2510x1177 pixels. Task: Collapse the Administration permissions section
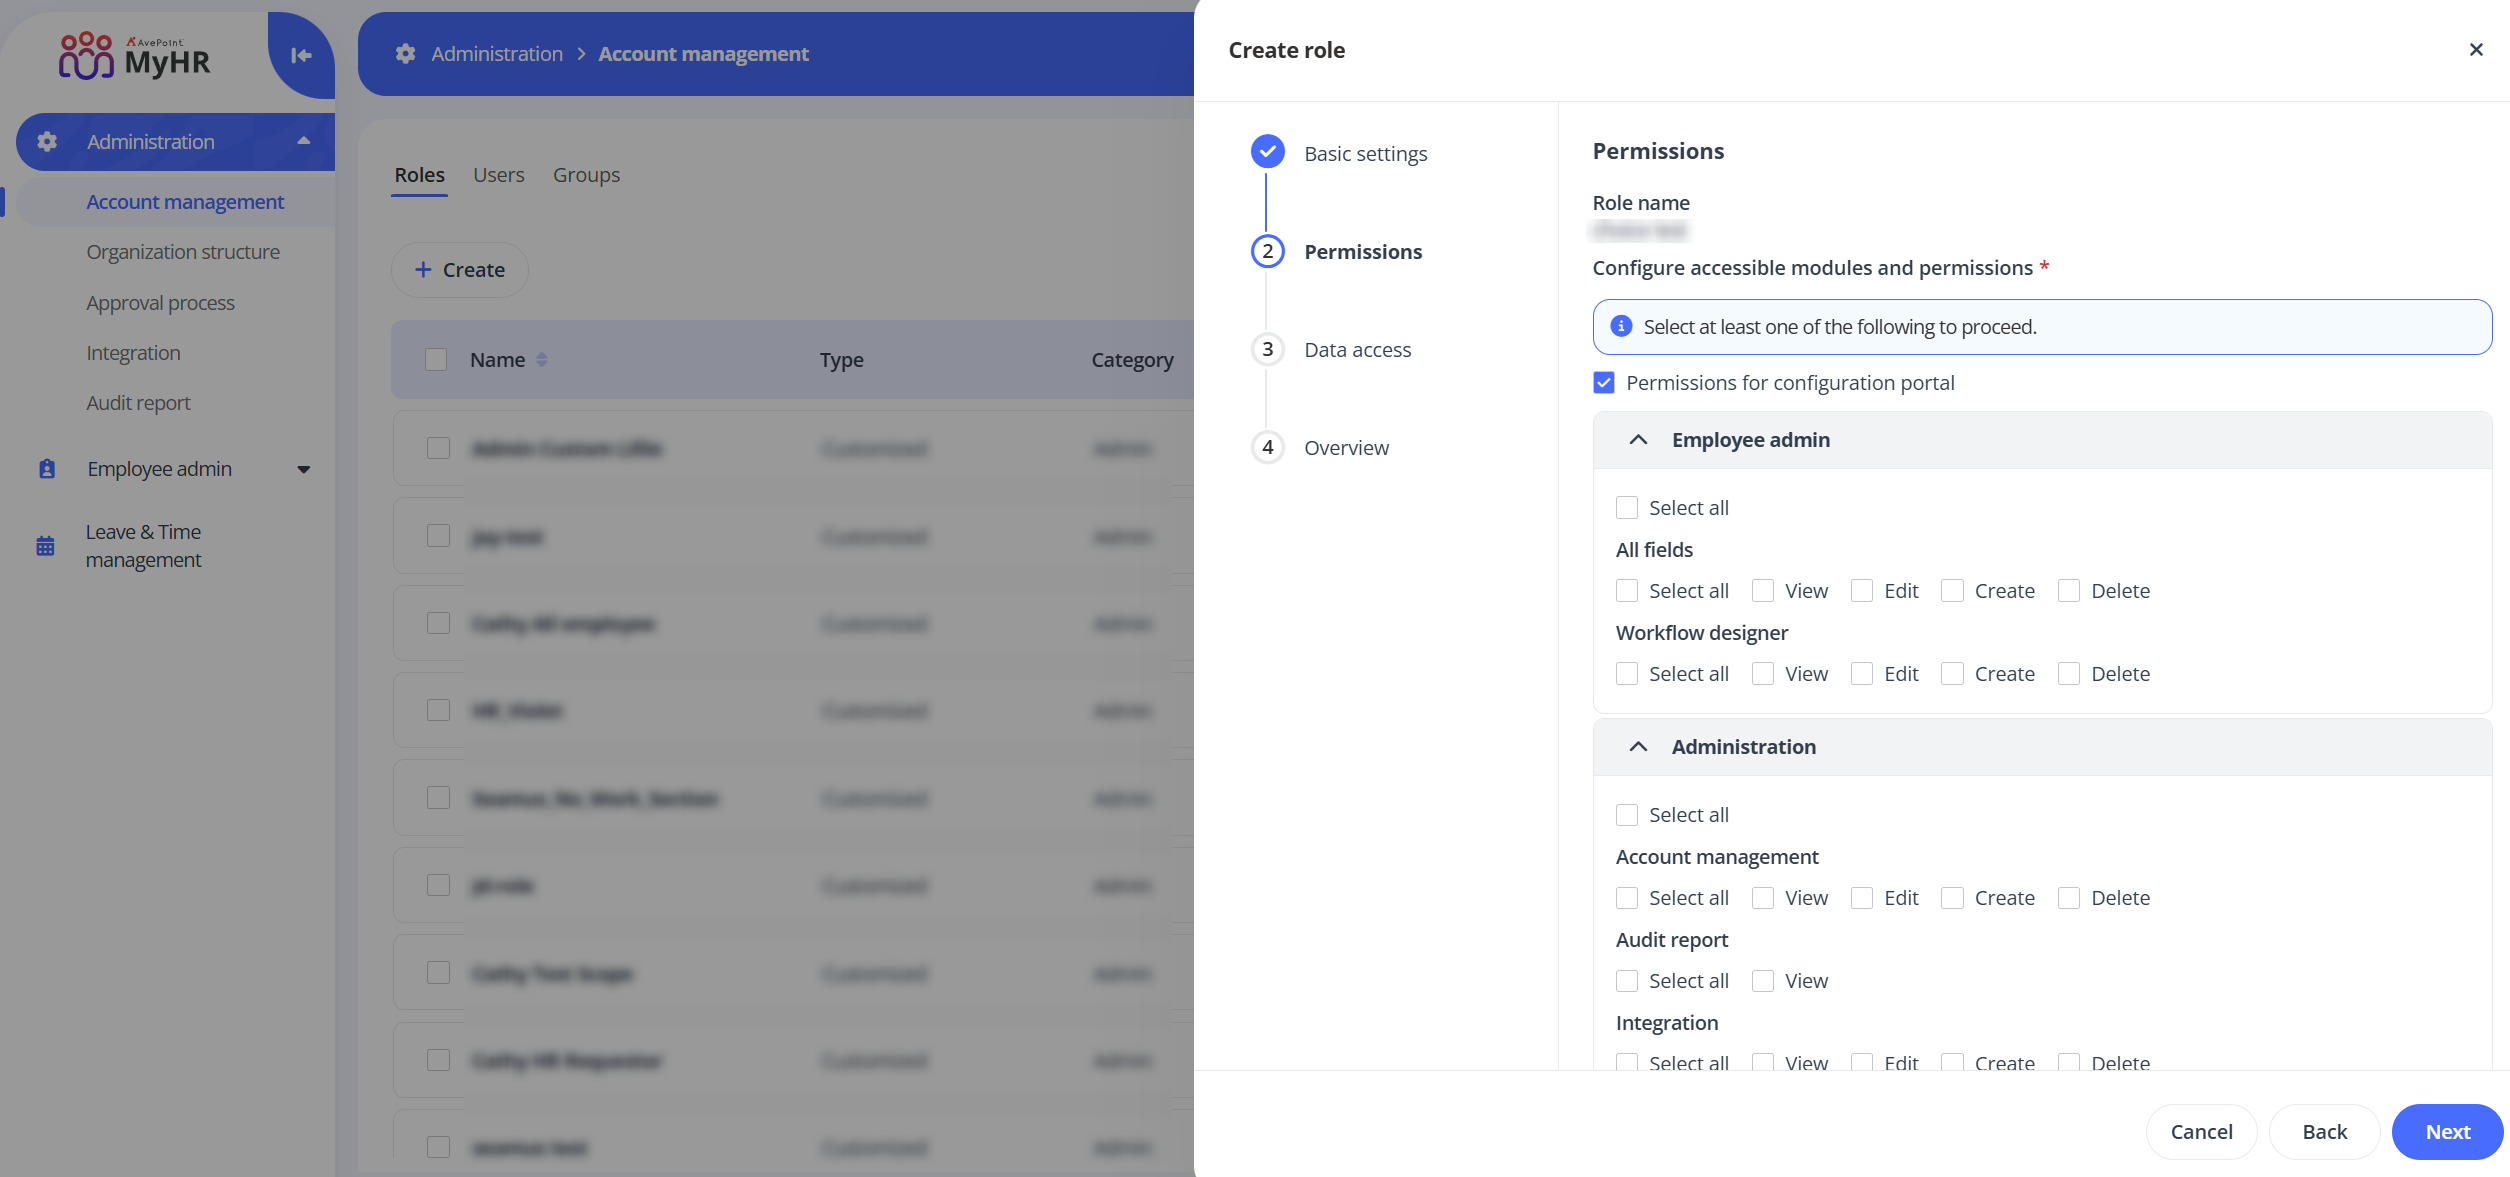tap(1637, 747)
